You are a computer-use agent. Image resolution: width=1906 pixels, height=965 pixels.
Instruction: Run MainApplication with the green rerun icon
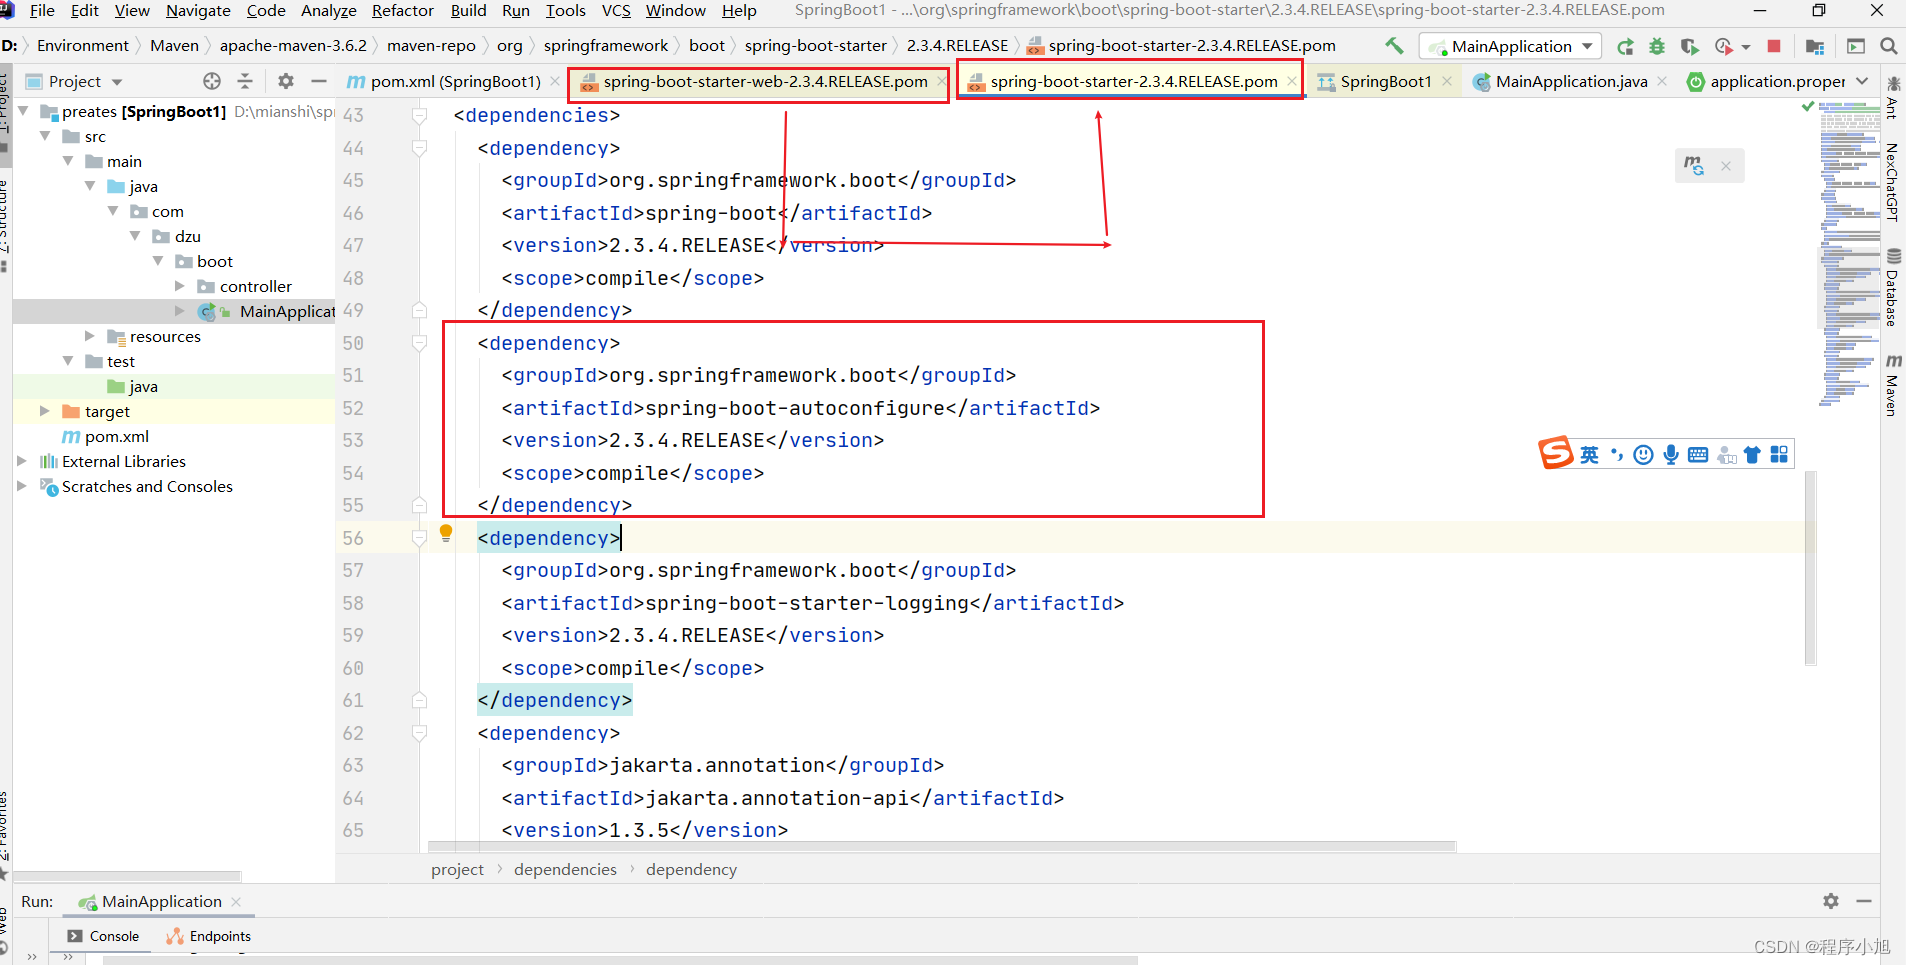click(x=1625, y=46)
